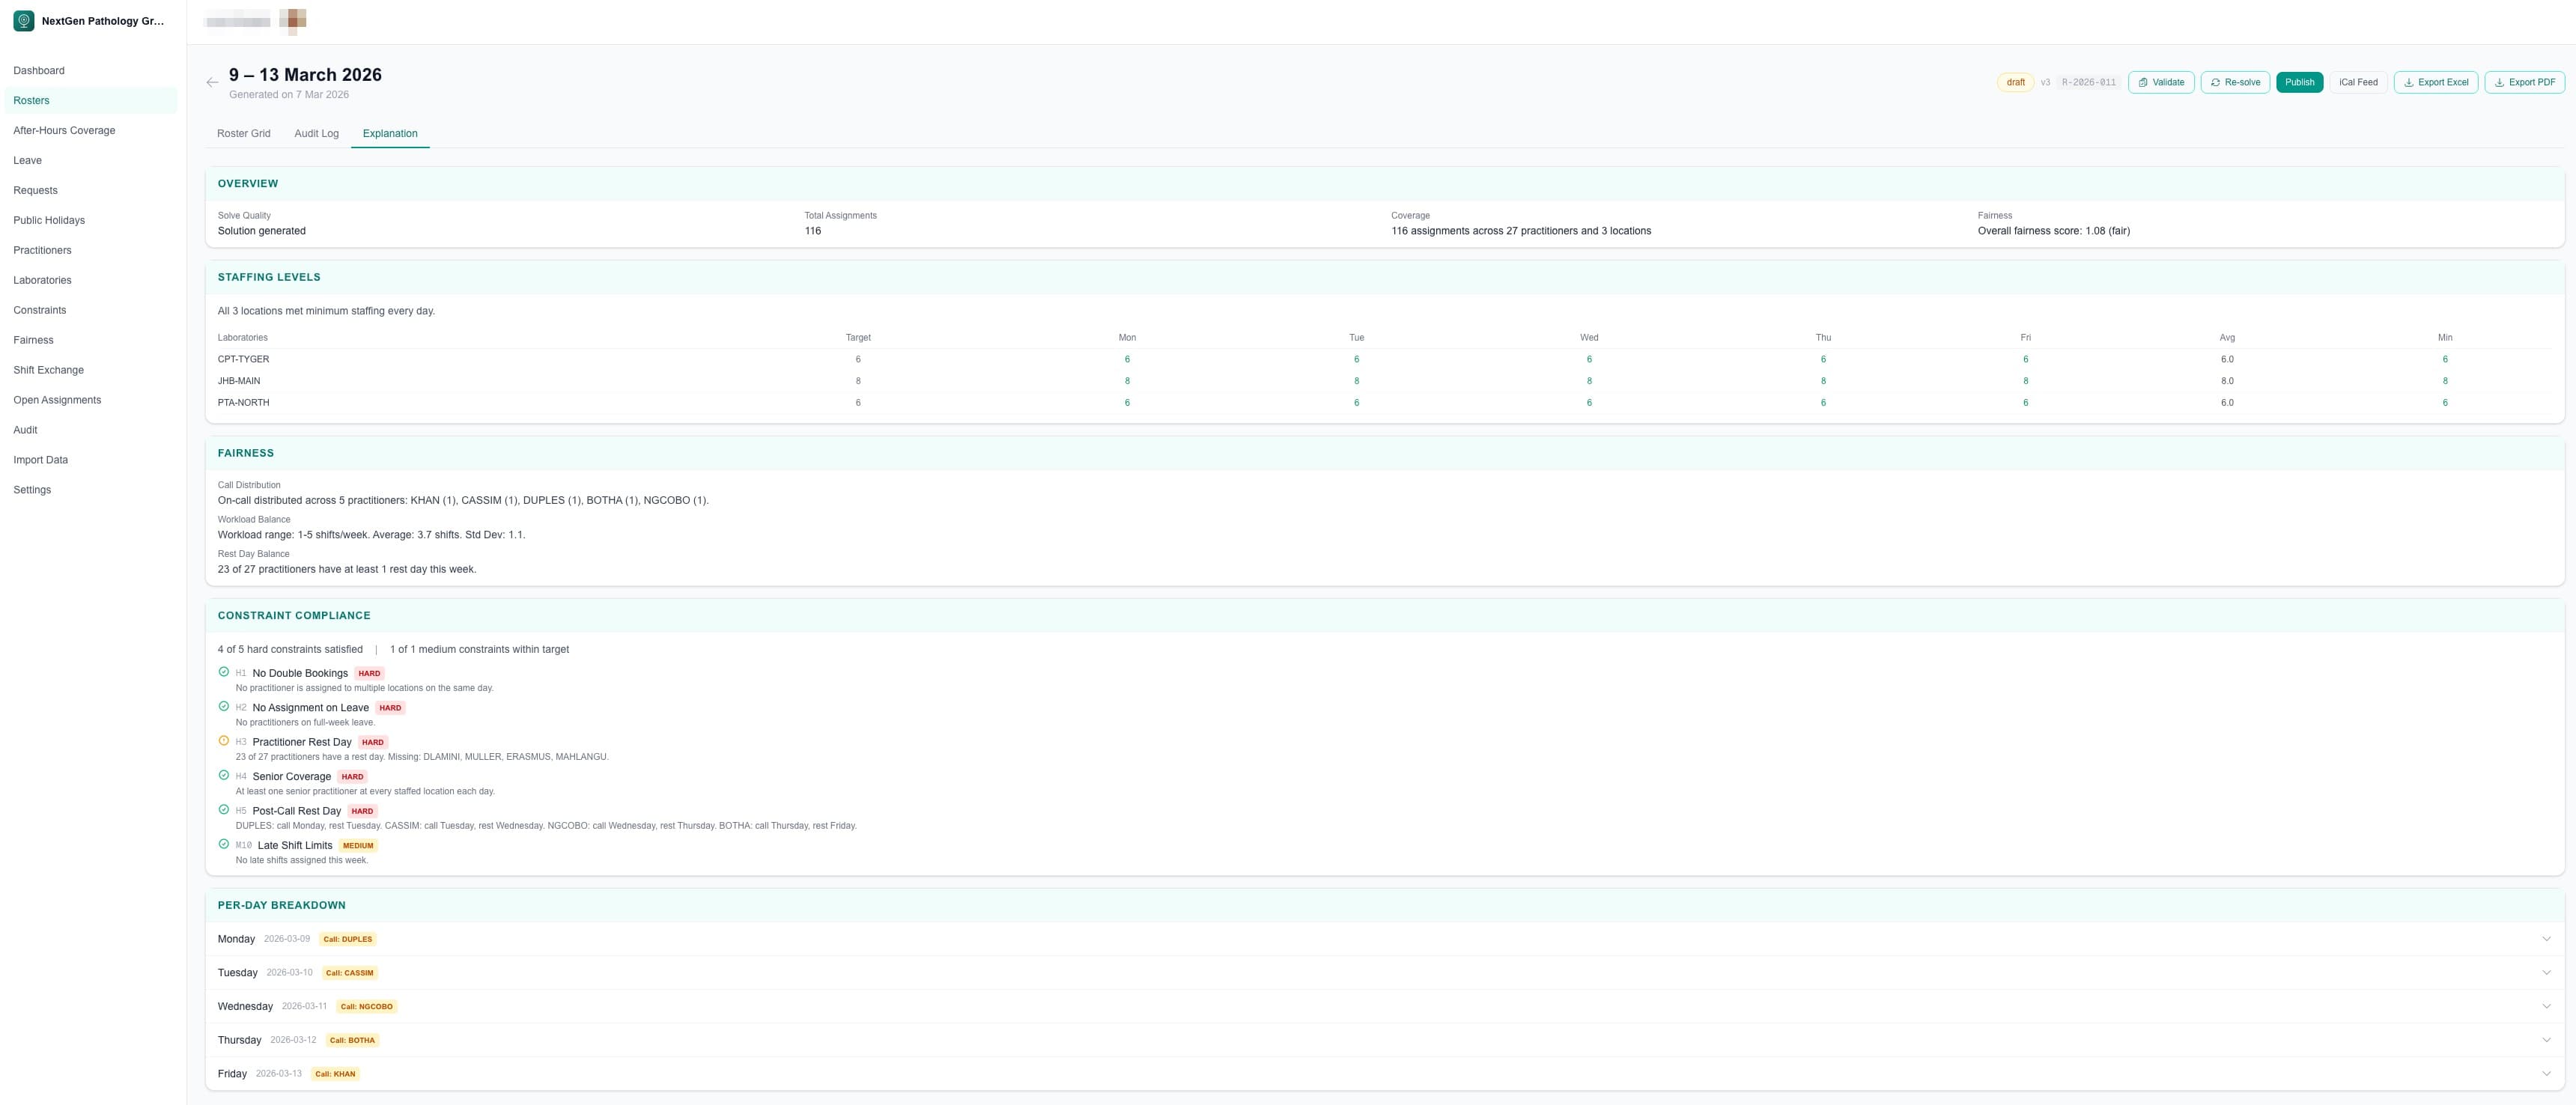Click the Call: KHAN badge
The width and height of the screenshot is (2576, 1105).
coord(335,1074)
